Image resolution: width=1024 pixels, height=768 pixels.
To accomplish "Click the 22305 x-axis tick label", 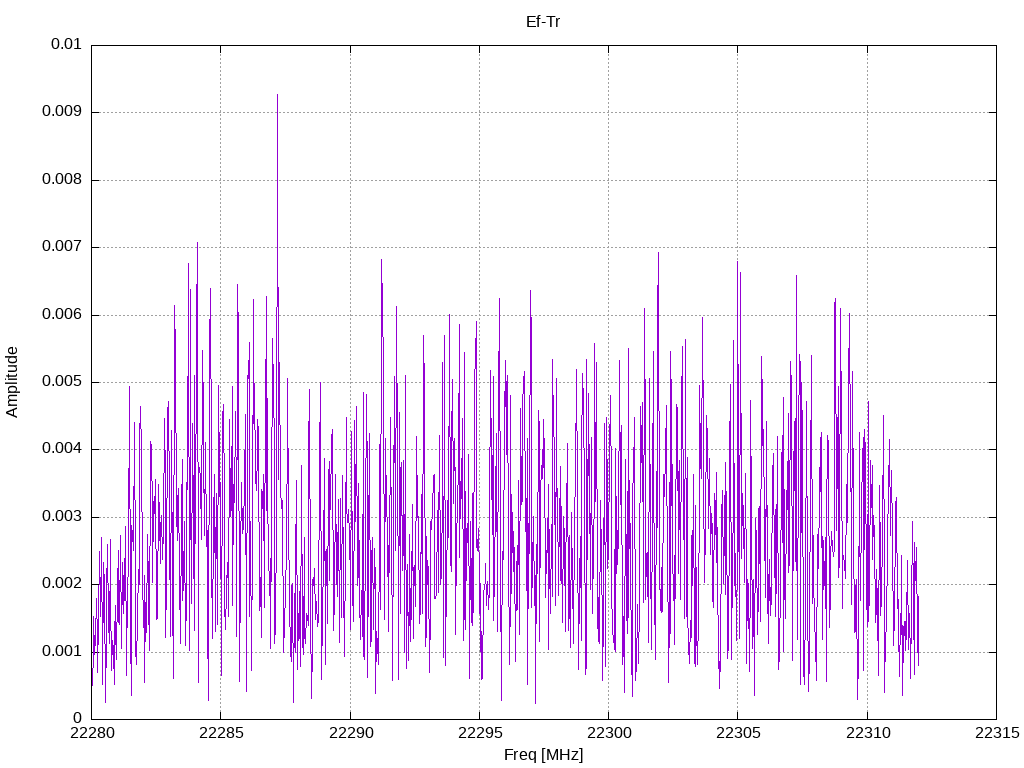I will pos(738,733).
